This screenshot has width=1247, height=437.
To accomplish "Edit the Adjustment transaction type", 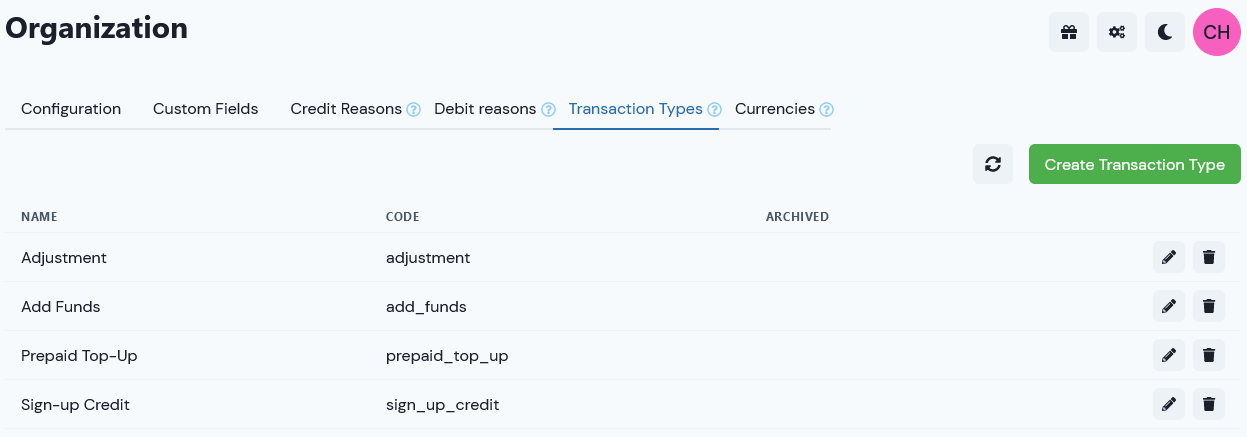I will 1168,257.
